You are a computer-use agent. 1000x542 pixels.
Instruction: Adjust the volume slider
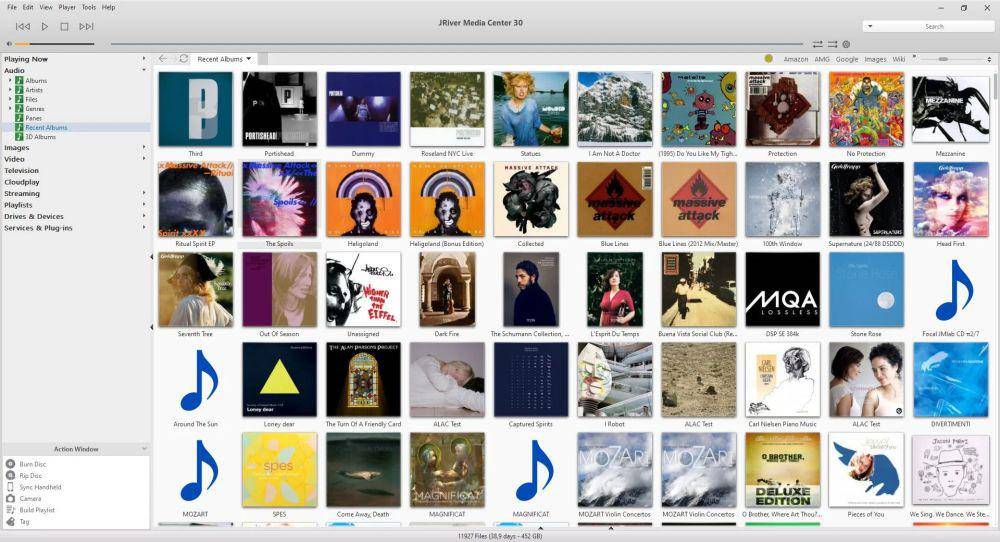coord(54,44)
